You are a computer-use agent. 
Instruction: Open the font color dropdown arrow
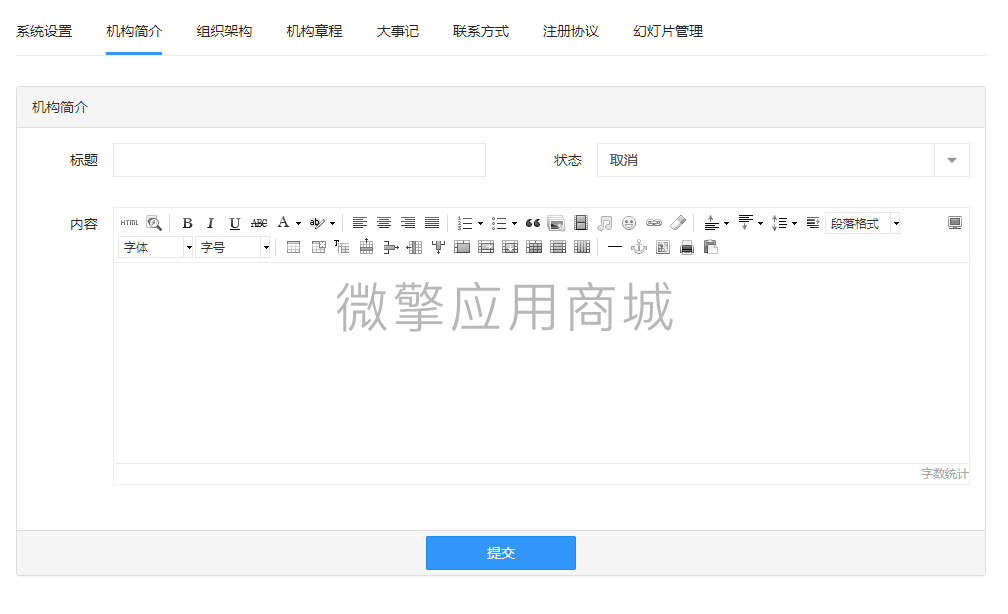pos(298,224)
